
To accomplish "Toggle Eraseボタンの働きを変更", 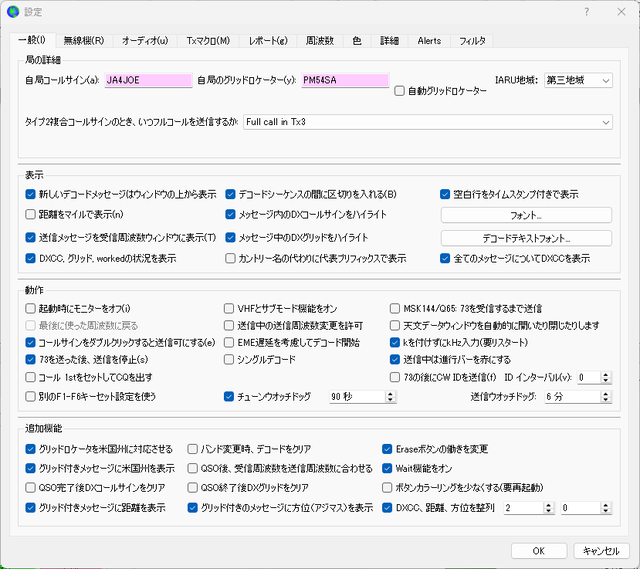I will coord(387,449).
